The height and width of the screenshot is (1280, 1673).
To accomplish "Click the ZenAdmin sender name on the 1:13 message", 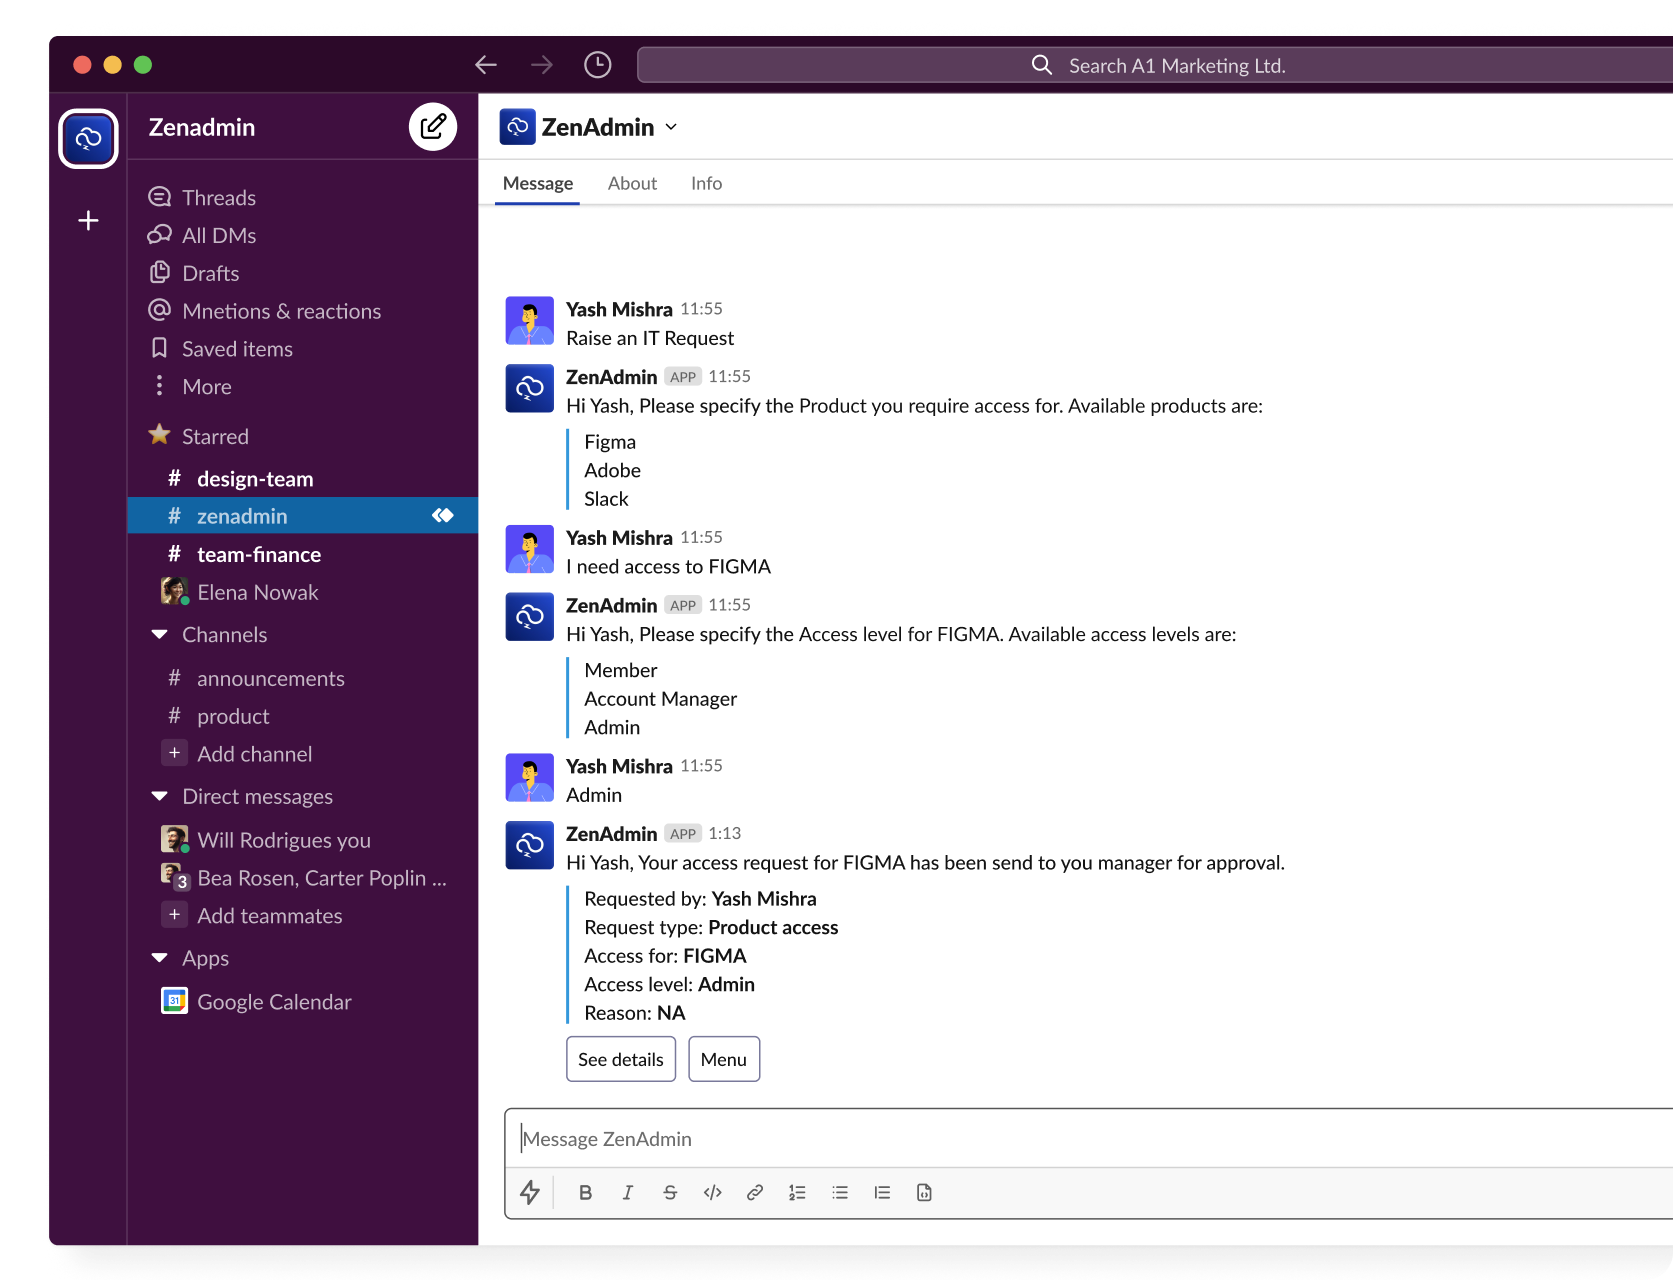I will point(611,834).
